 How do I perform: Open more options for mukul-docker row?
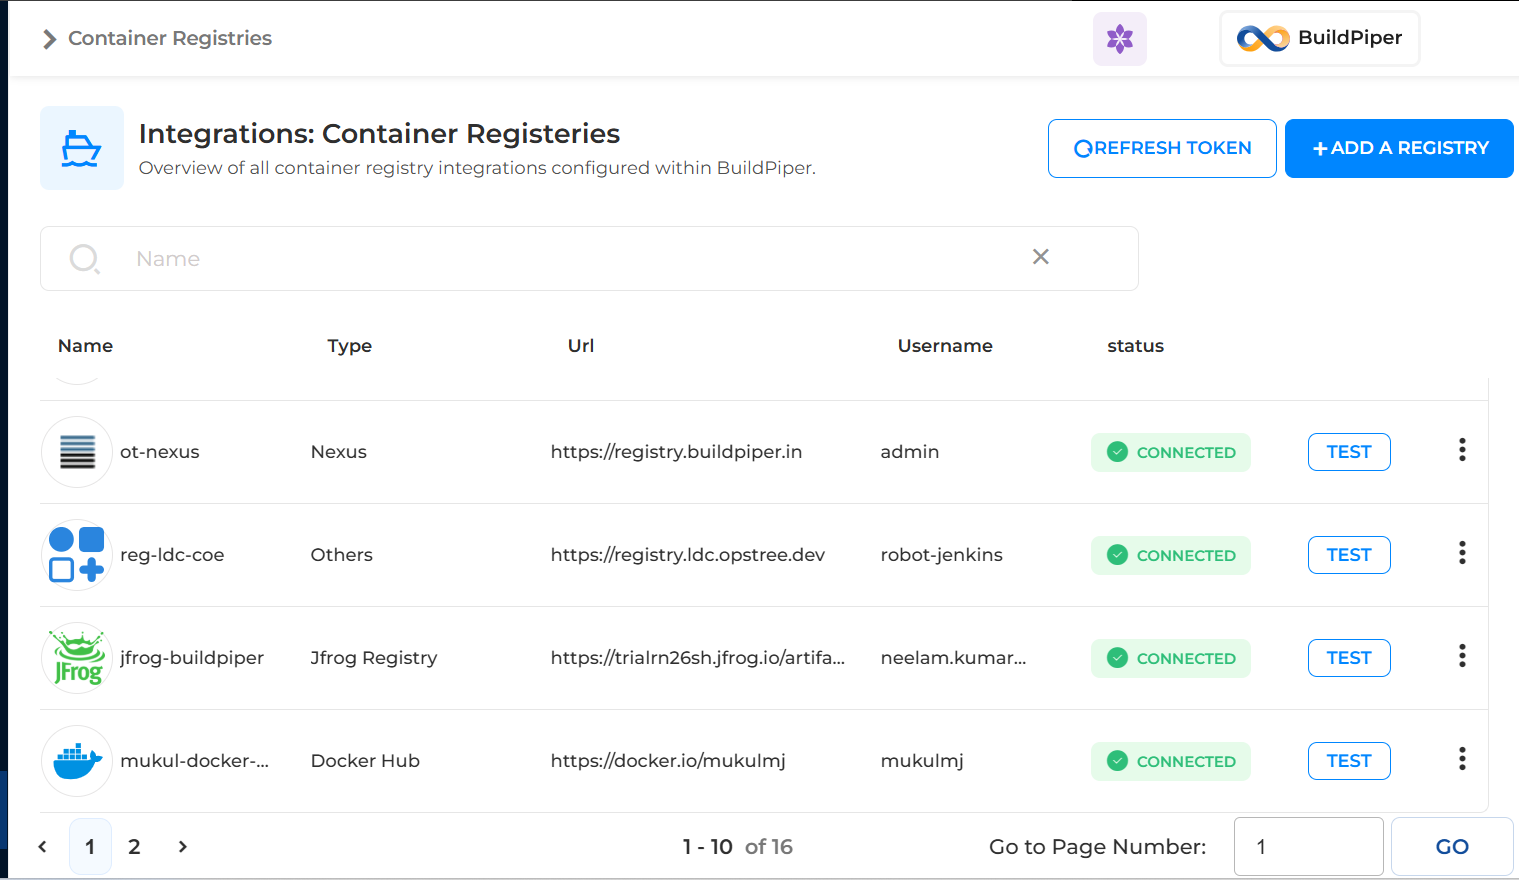pyautogui.click(x=1462, y=759)
